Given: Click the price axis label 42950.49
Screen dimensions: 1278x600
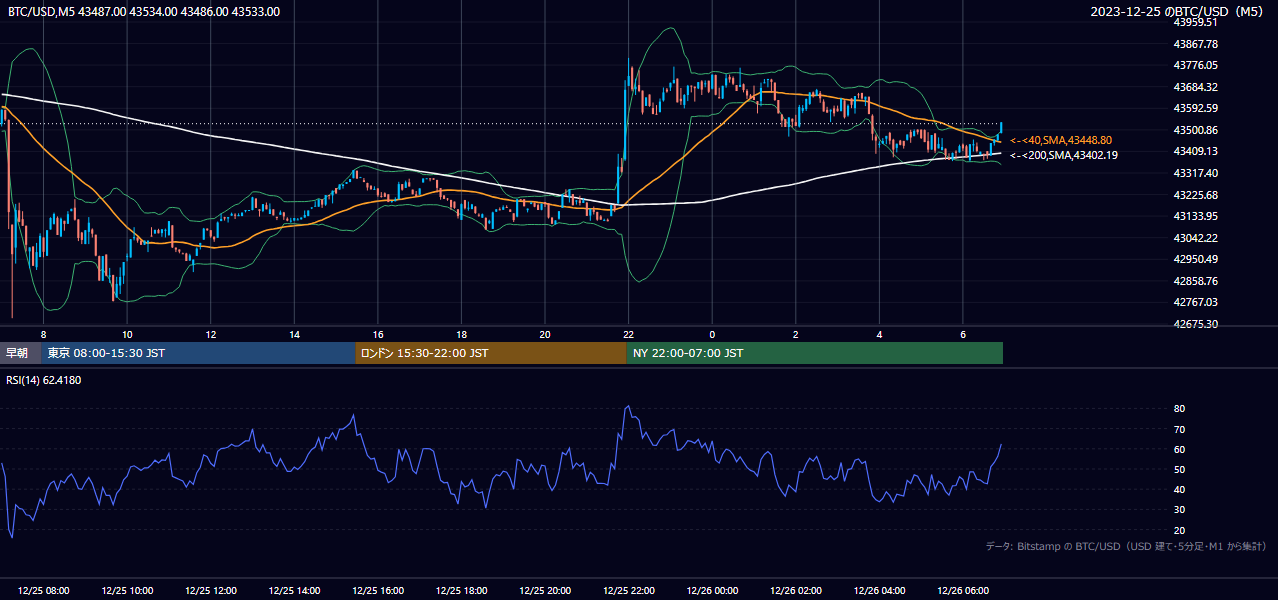Looking at the screenshot, I should (x=1195, y=259).
